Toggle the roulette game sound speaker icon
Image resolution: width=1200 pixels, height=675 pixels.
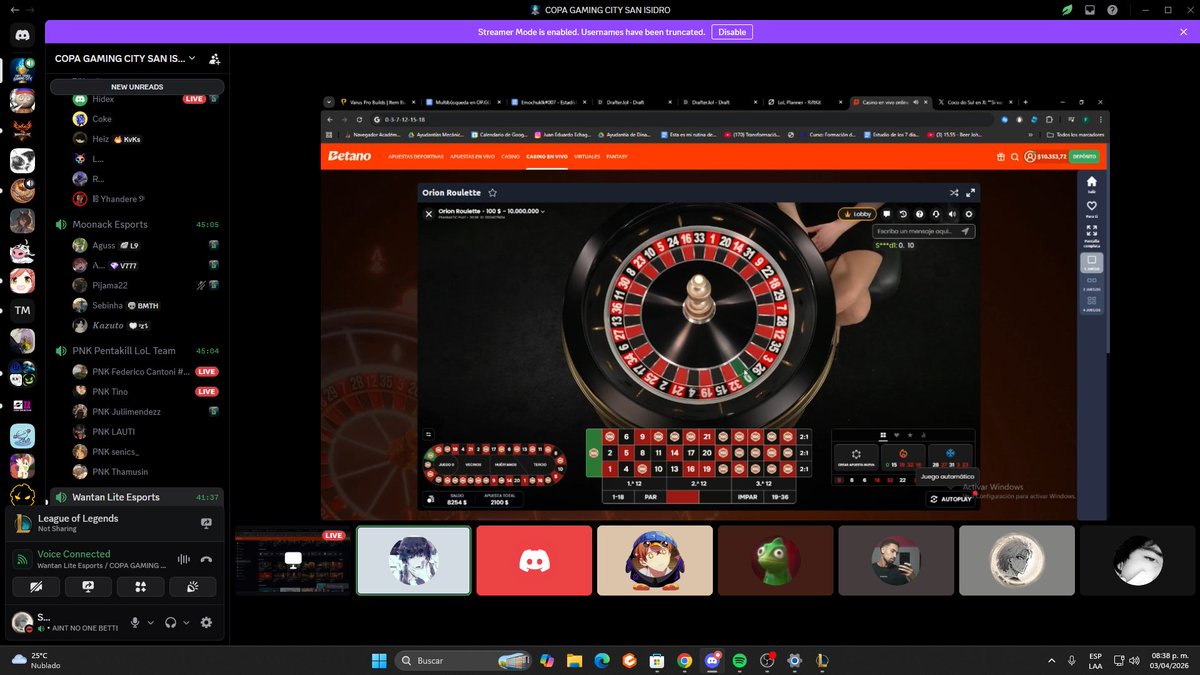click(x=952, y=214)
